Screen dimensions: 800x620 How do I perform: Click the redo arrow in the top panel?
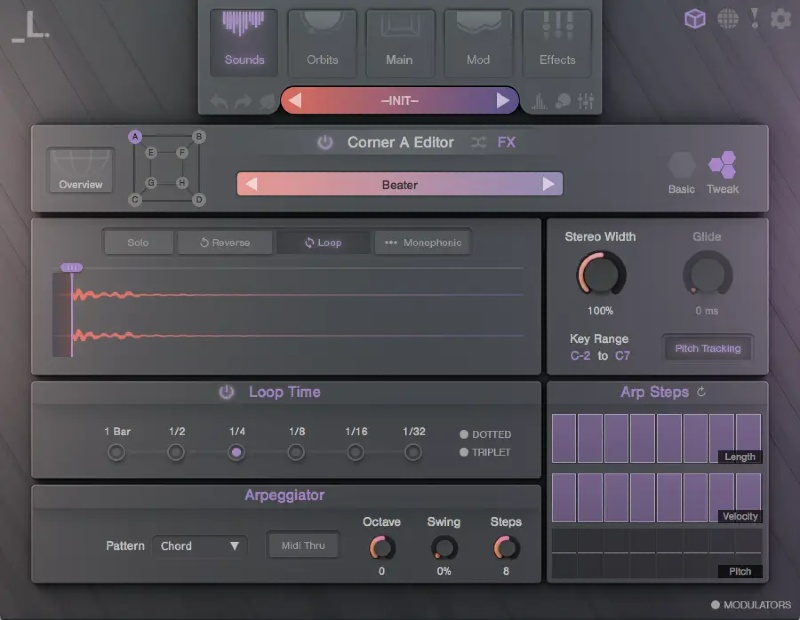point(240,100)
